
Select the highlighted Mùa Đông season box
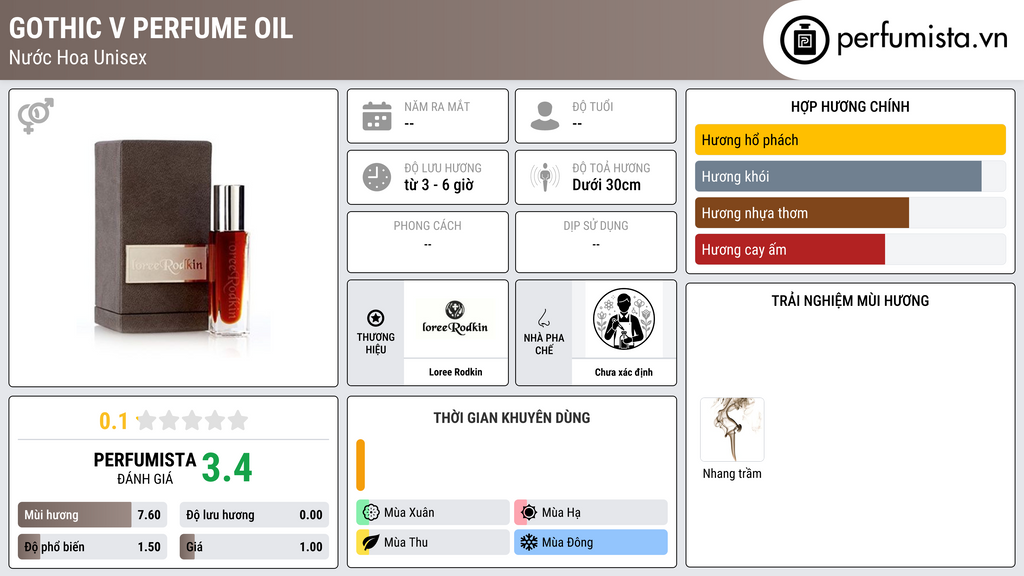tap(591, 542)
